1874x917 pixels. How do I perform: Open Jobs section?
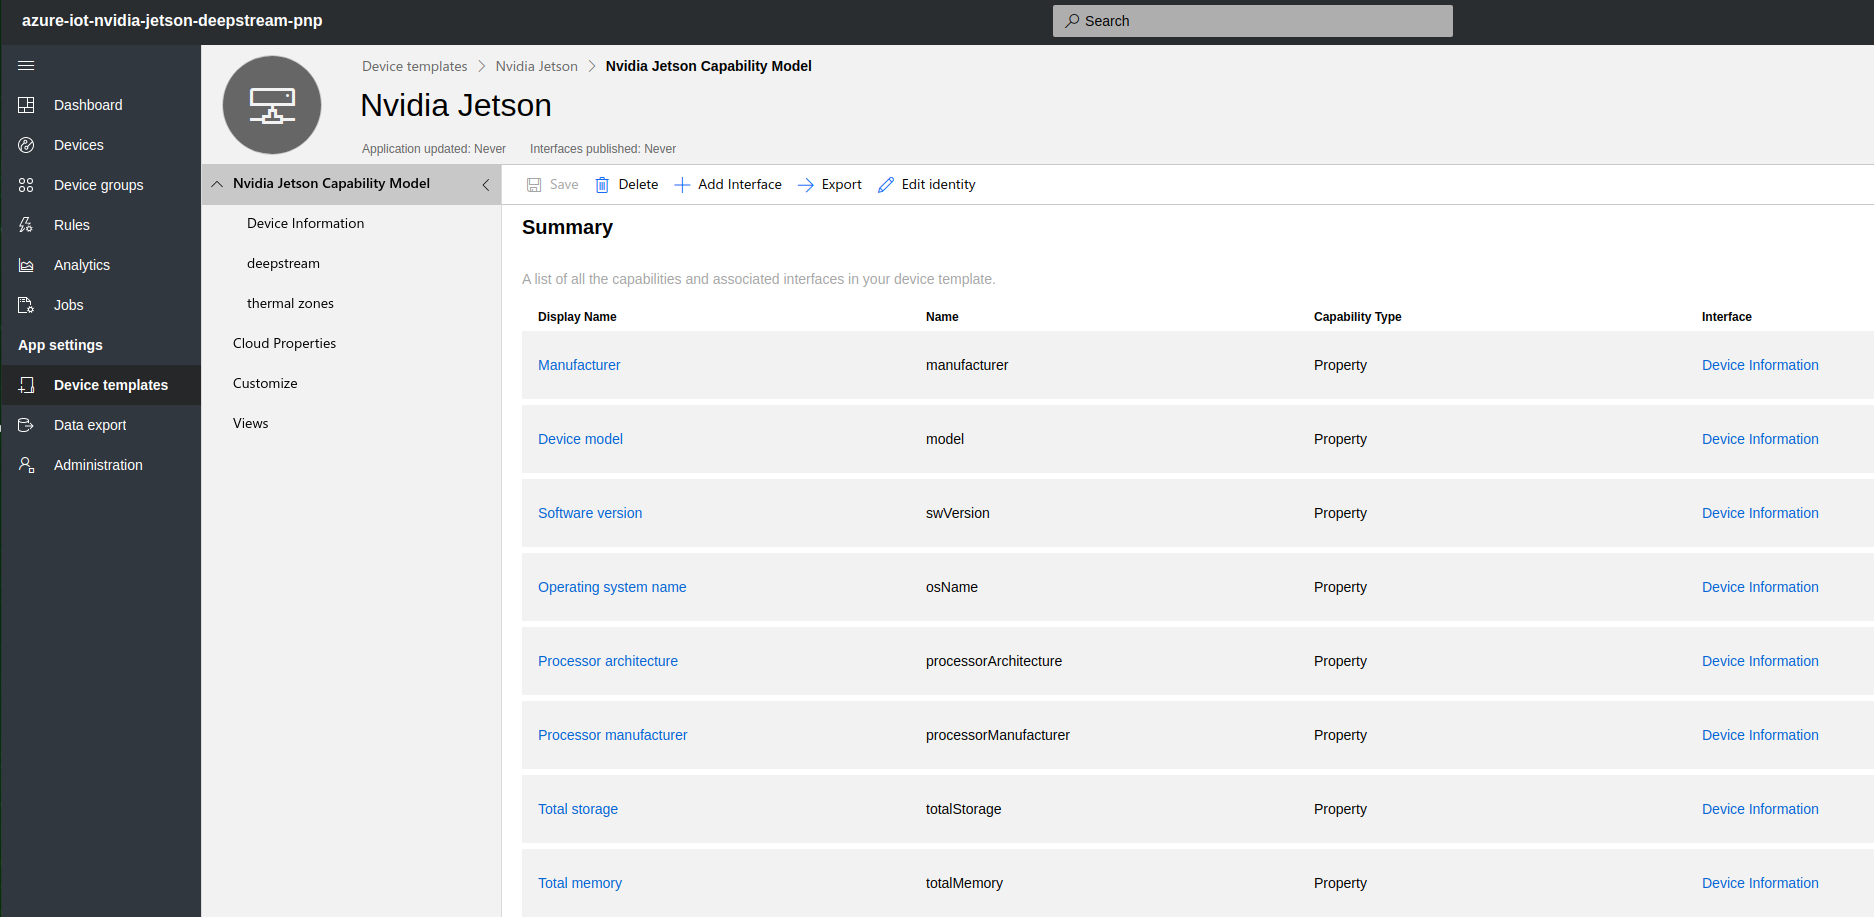tap(69, 305)
